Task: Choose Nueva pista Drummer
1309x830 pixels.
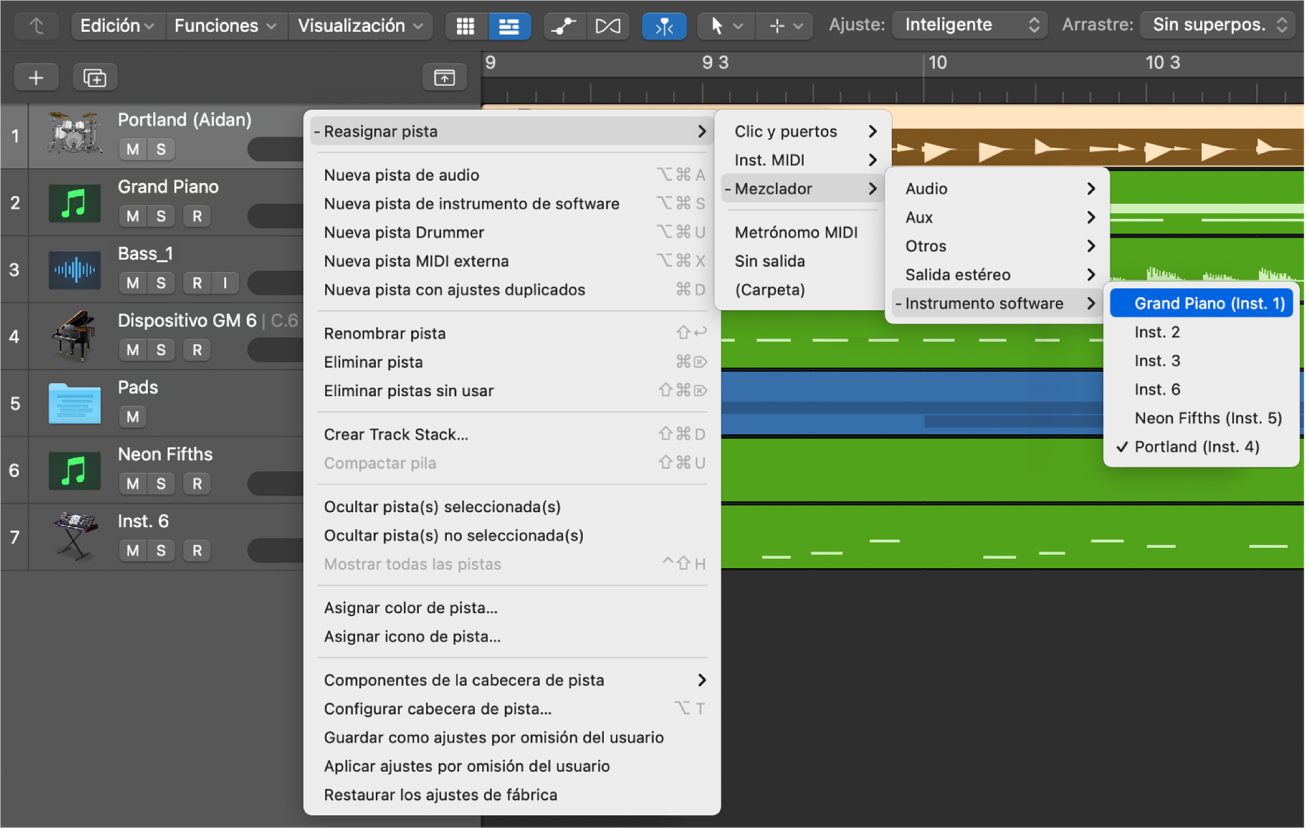Action: (x=512, y=233)
